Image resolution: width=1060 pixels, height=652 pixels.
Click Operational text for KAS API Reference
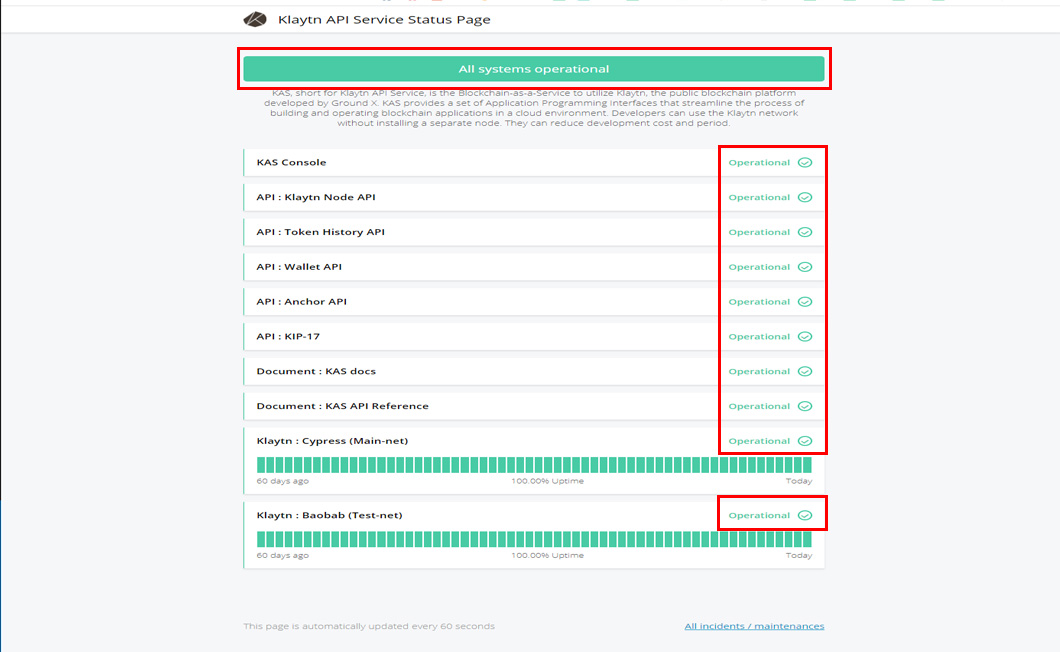tap(758, 406)
